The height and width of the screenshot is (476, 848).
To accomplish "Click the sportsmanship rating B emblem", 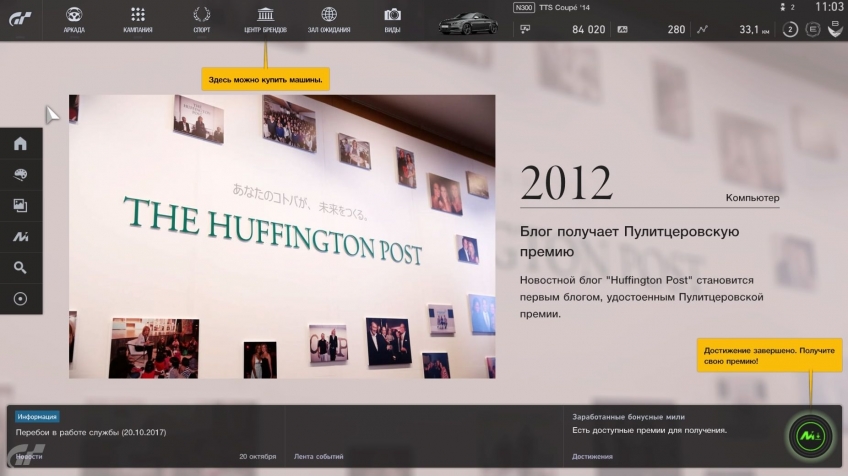I will [836, 29].
